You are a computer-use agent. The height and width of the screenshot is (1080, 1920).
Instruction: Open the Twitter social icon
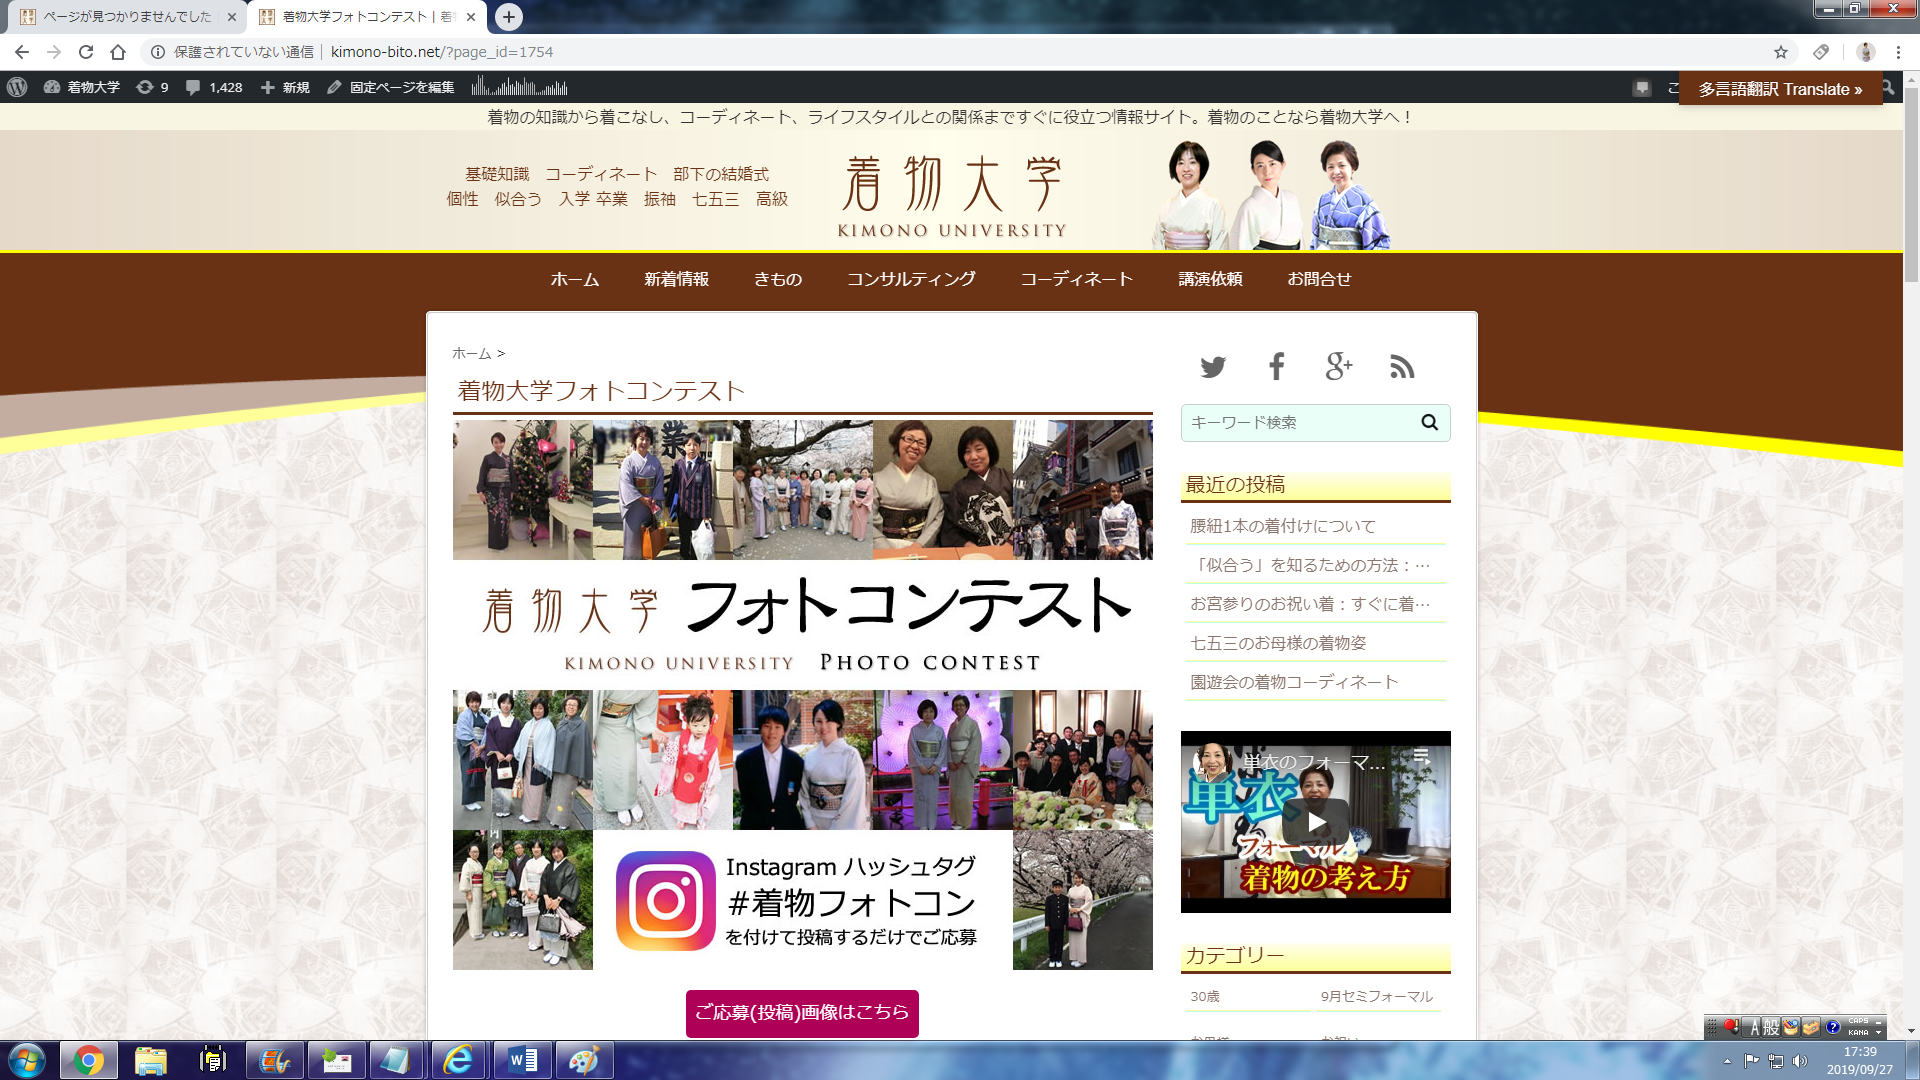point(1213,367)
